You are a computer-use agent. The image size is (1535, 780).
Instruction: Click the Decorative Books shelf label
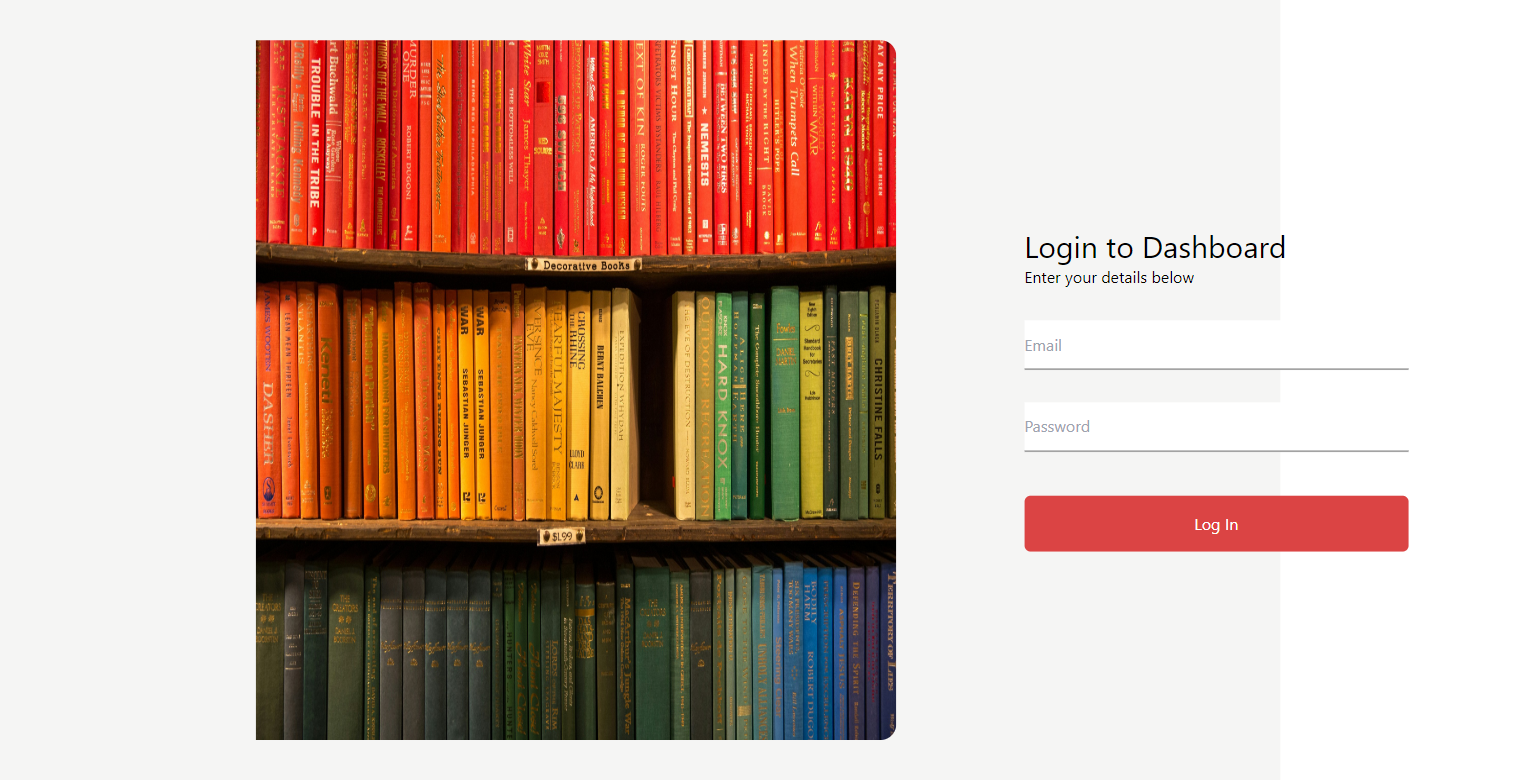click(584, 265)
